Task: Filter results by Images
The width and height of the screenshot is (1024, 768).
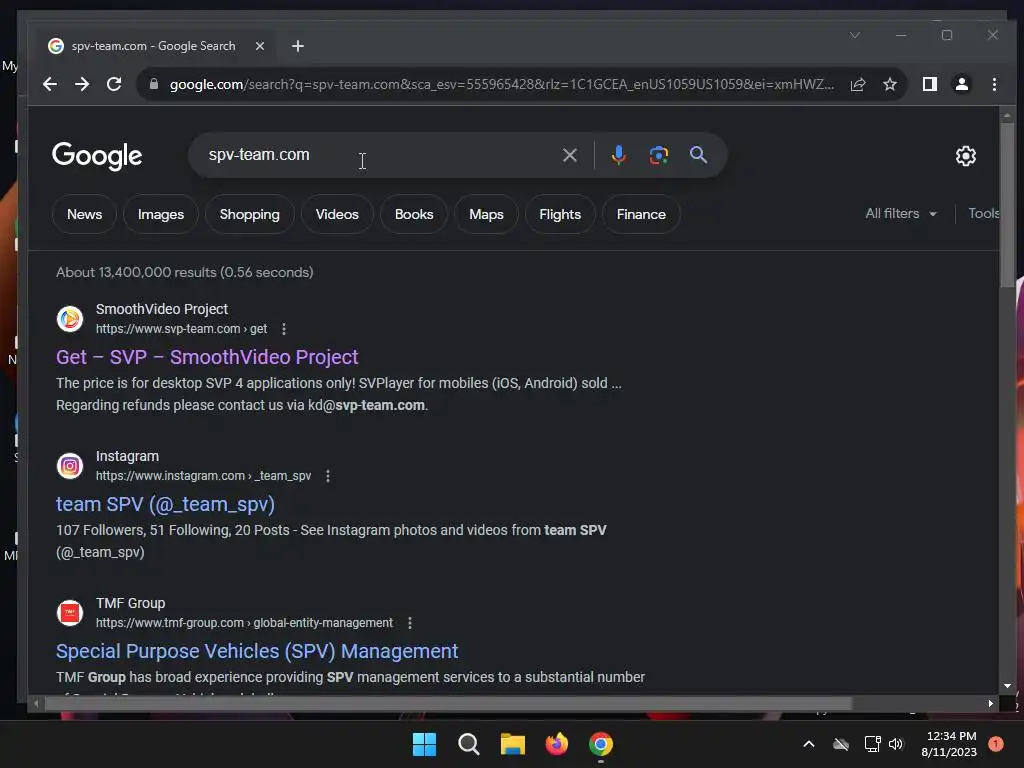Action: coord(161,214)
